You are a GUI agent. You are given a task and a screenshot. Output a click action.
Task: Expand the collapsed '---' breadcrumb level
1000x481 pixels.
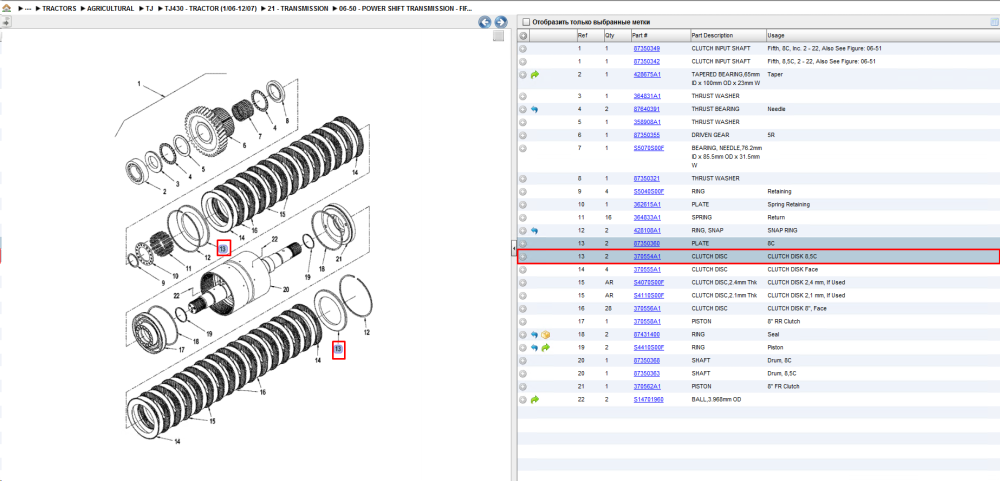[x=26, y=9]
